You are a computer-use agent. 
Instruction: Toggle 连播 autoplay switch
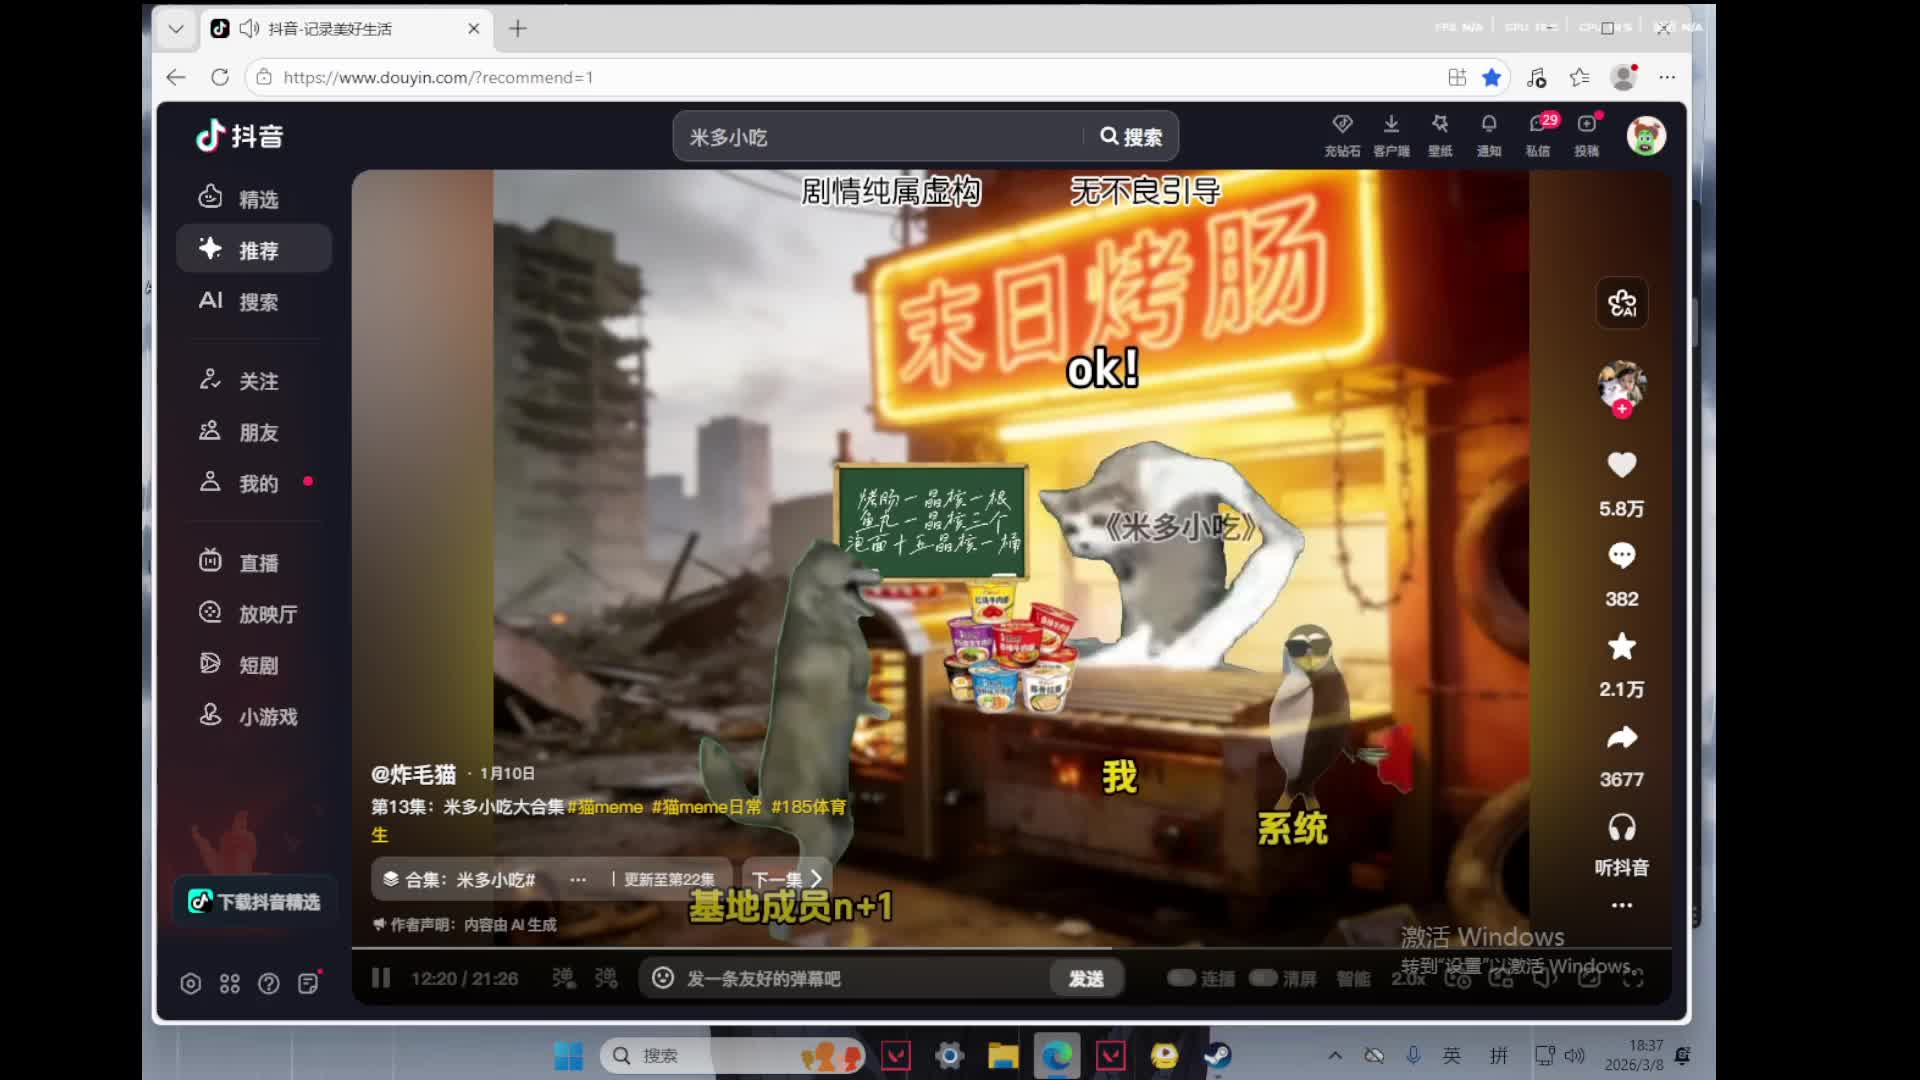(1182, 978)
